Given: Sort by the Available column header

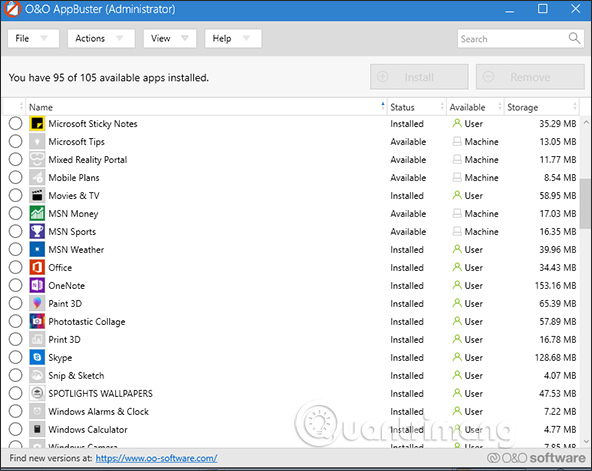Looking at the screenshot, I should (475, 107).
